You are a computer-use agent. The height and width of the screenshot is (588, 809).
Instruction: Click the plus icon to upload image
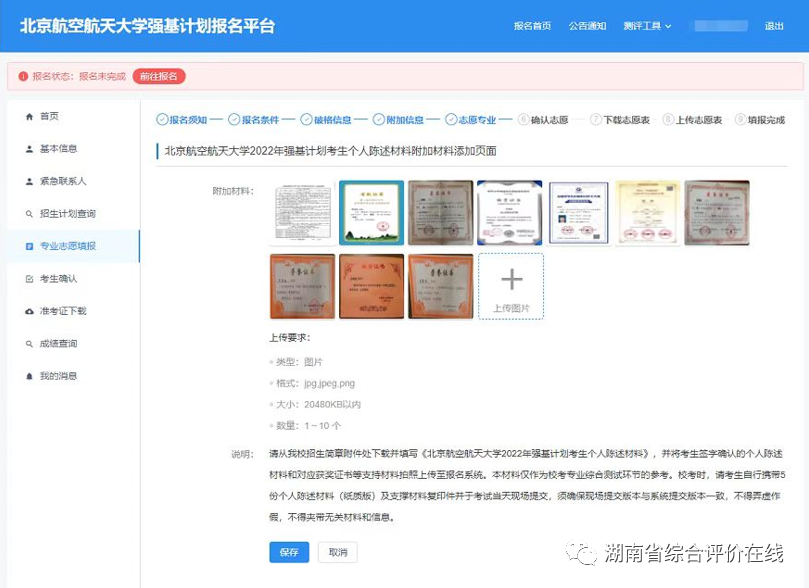511,280
